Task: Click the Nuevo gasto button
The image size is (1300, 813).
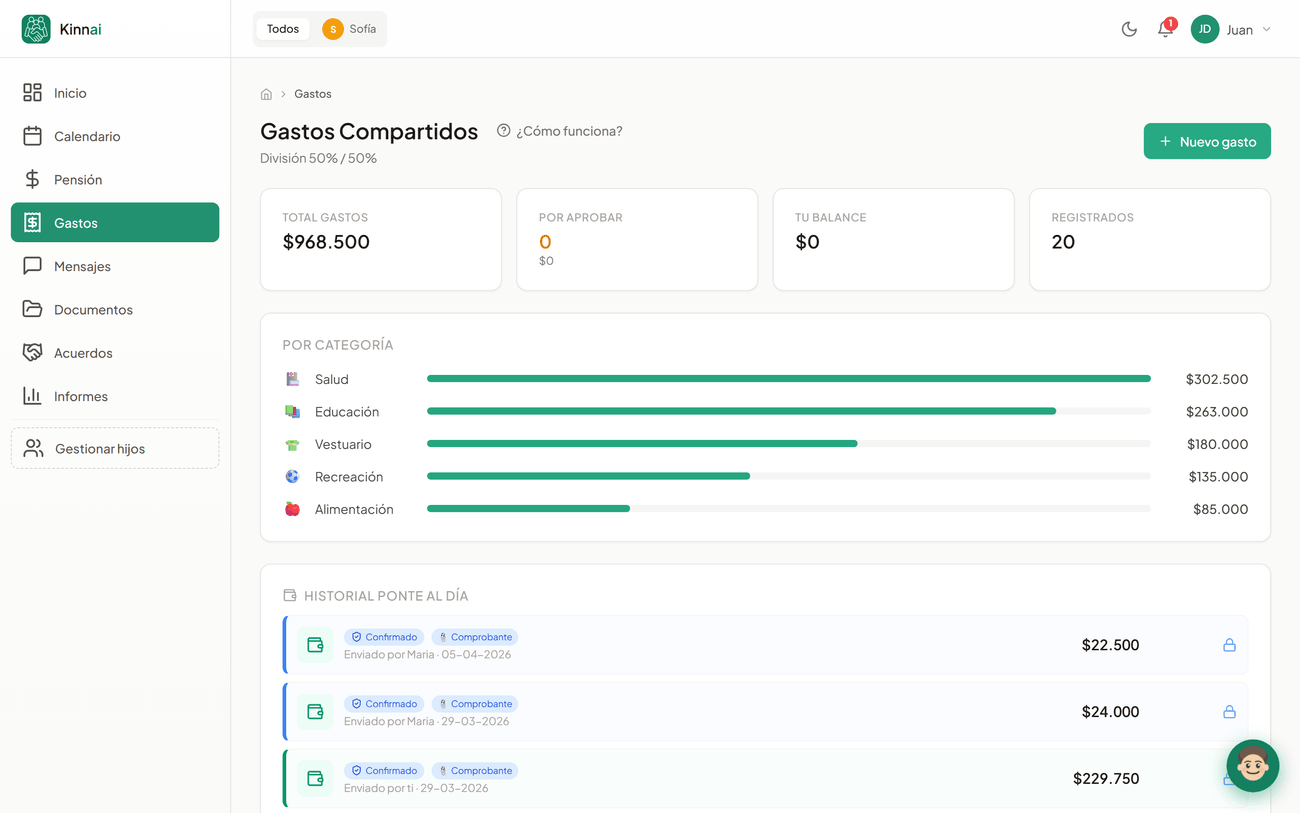Action: (1207, 141)
